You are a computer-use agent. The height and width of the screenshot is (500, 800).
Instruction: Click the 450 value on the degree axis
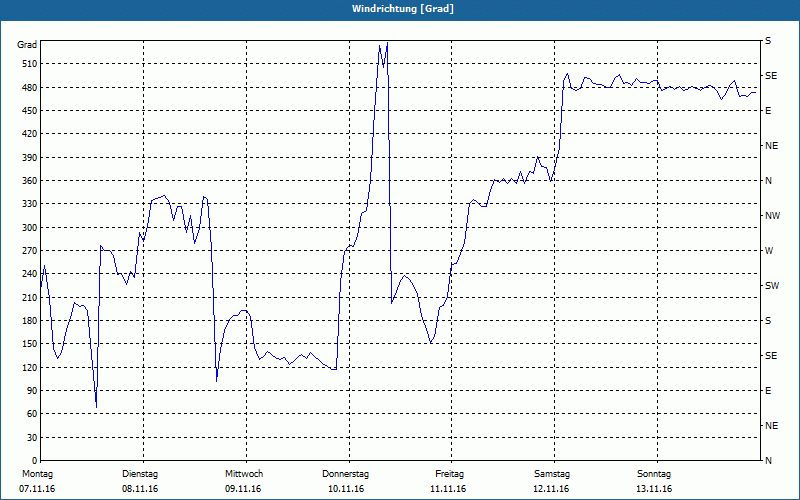coord(30,111)
